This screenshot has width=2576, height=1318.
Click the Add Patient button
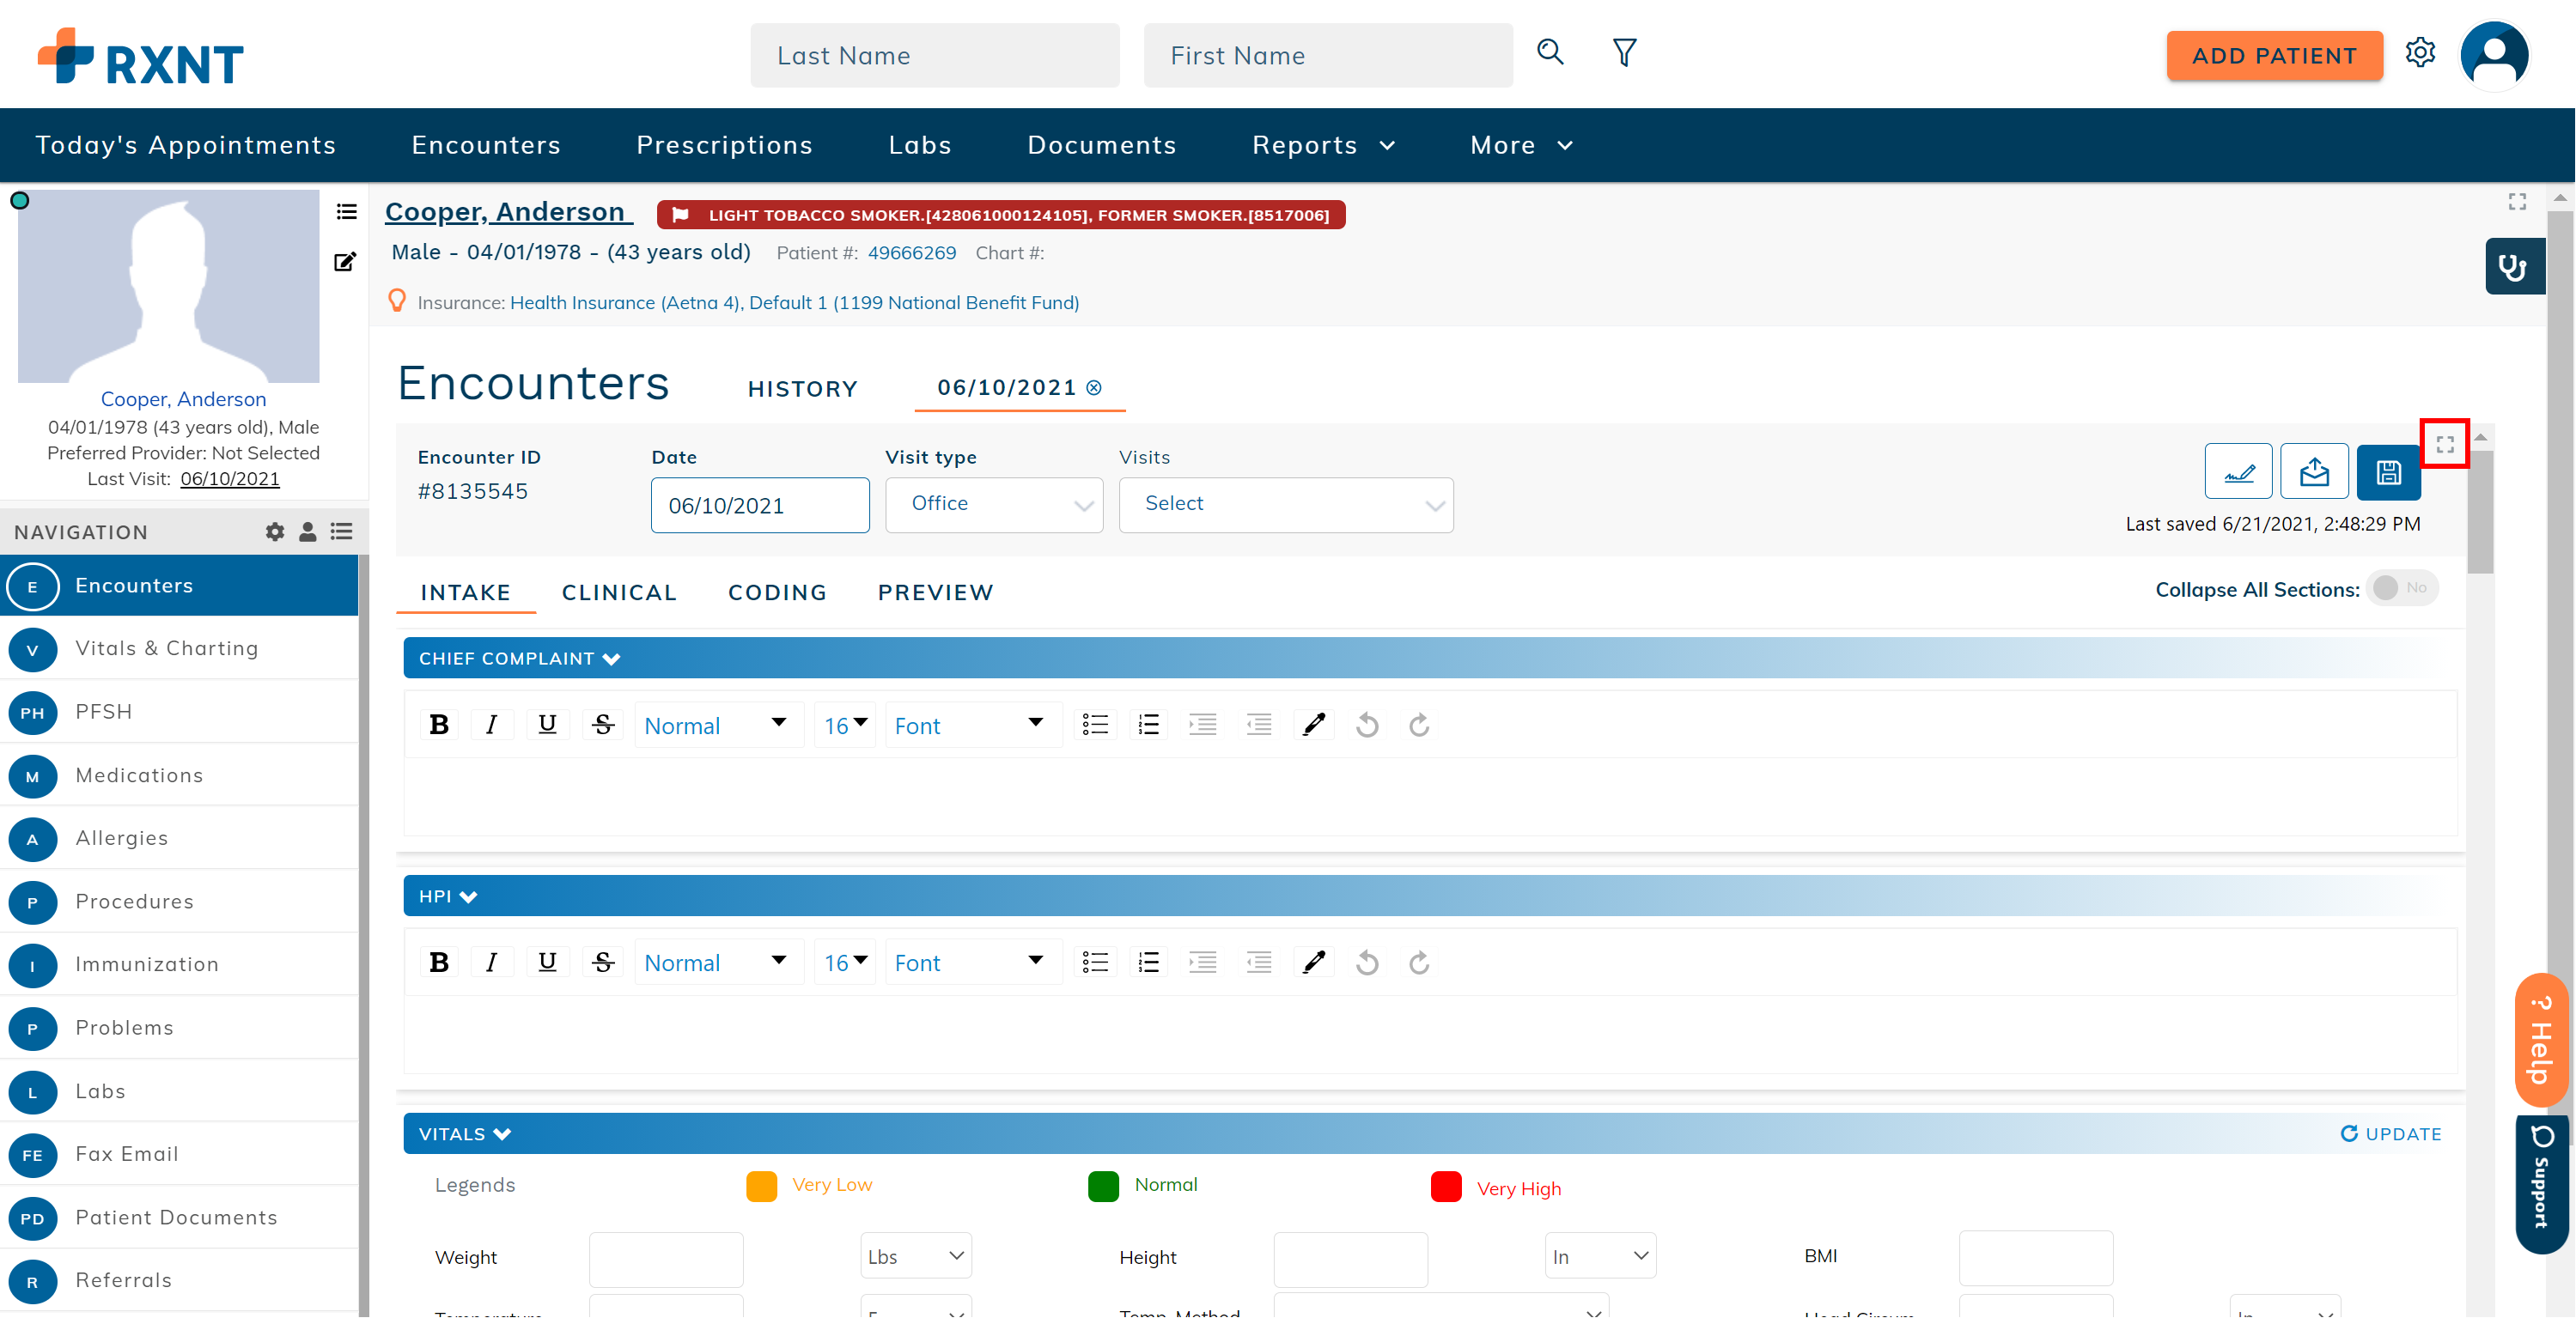tap(2274, 56)
